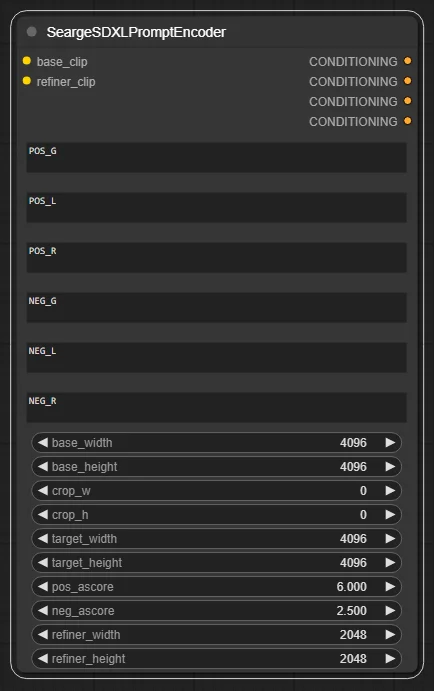Focus the POS_L prompt text box

(x=216, y=207)
